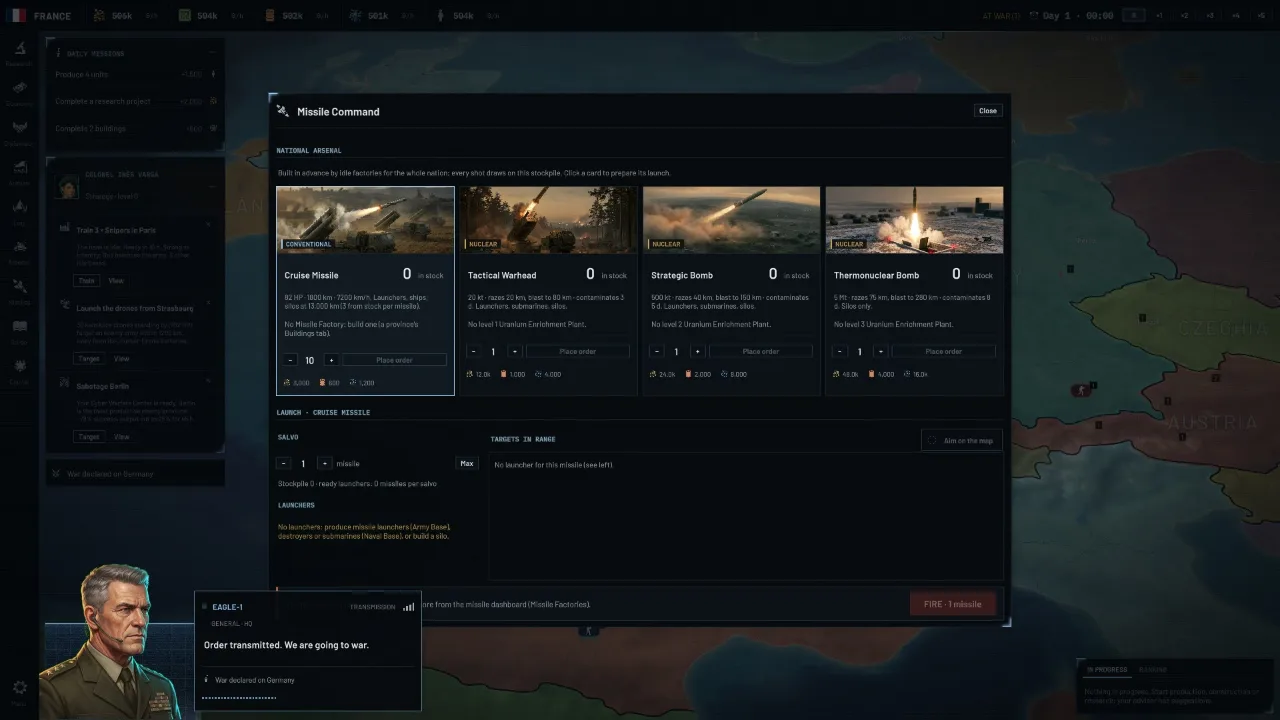
Task: Click the NUCLEAR tag on Tactical Warhead
Action: coord(482,244)
